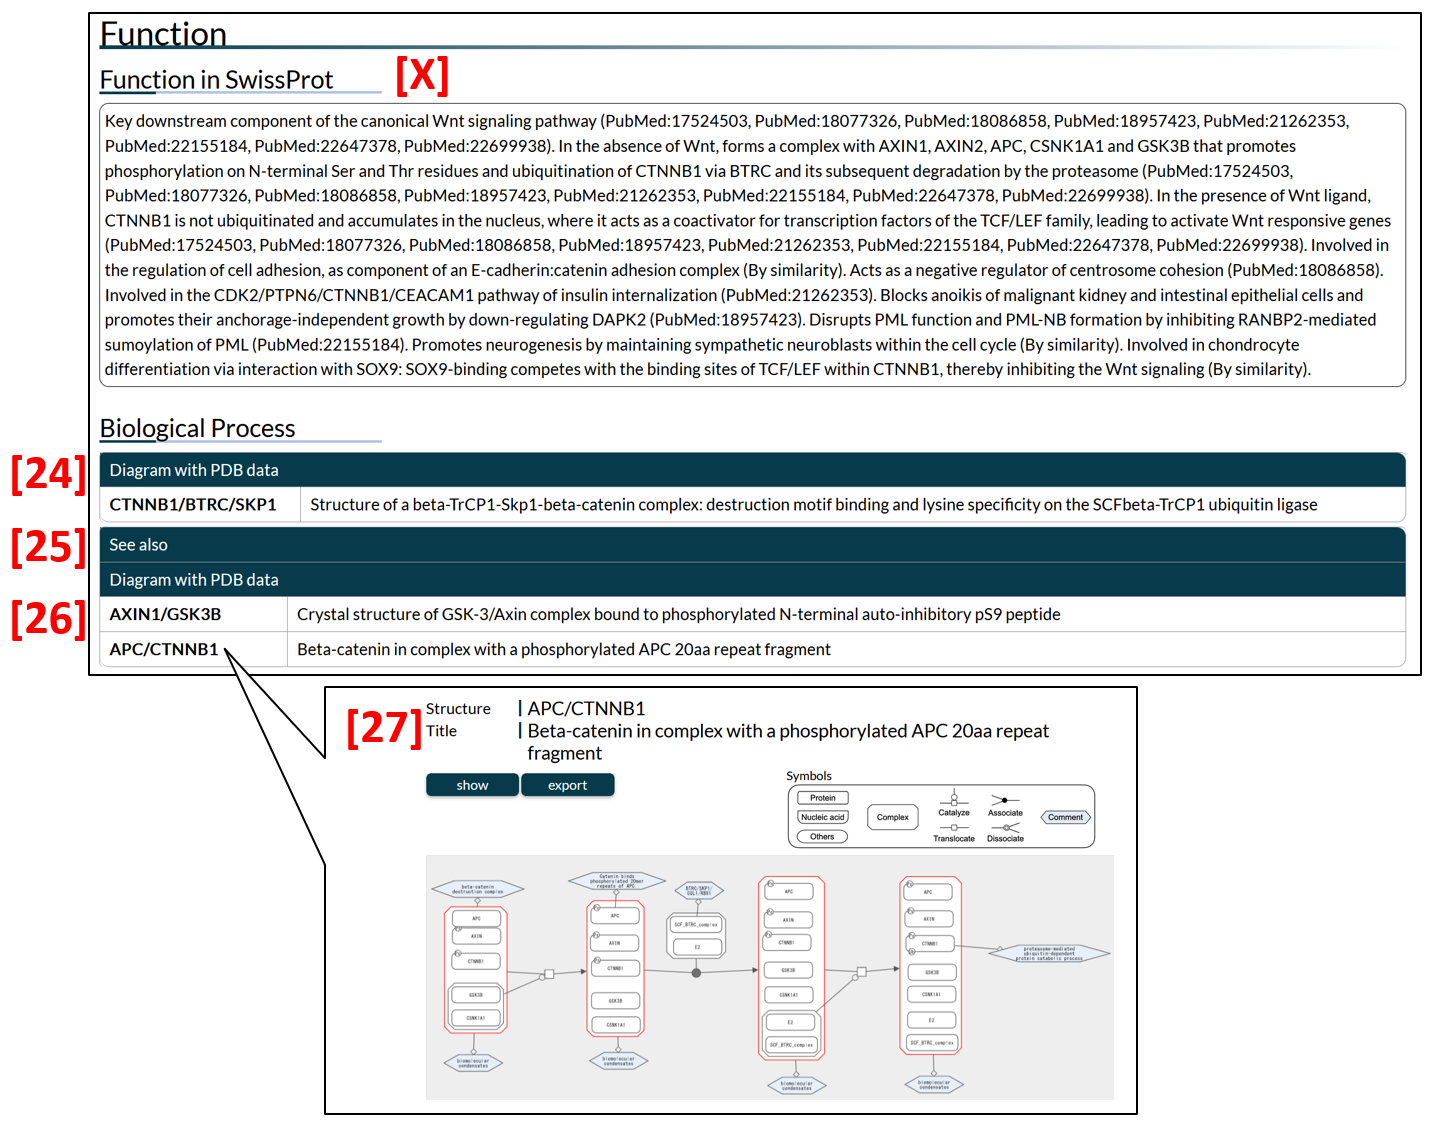Click the Dissociate symbol in the legend
The width and height of the screenshot is (1431, 1132).
click(x=1005, y=833)
